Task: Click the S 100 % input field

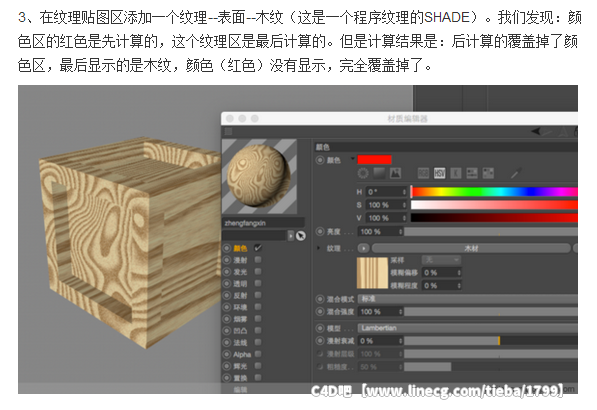Action: coord(386,205)
